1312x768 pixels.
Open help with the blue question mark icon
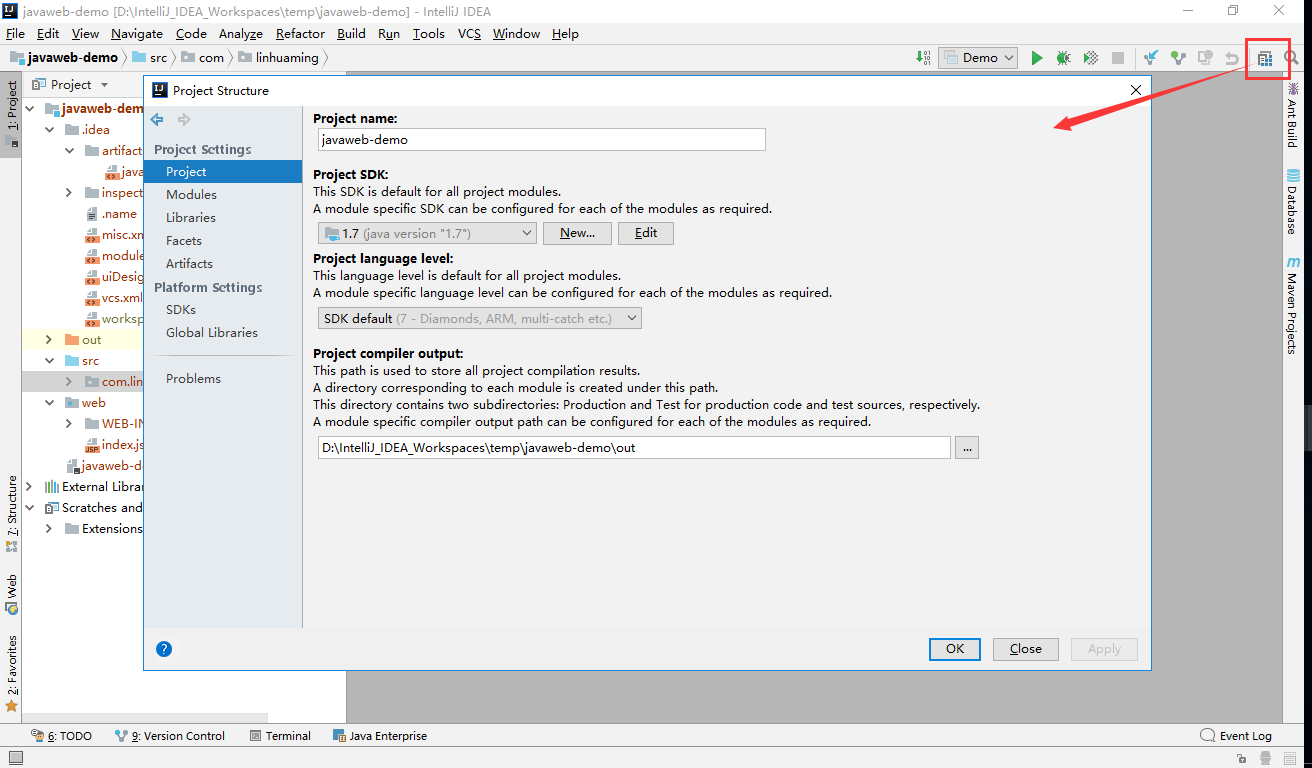click(x=164, y=649)
